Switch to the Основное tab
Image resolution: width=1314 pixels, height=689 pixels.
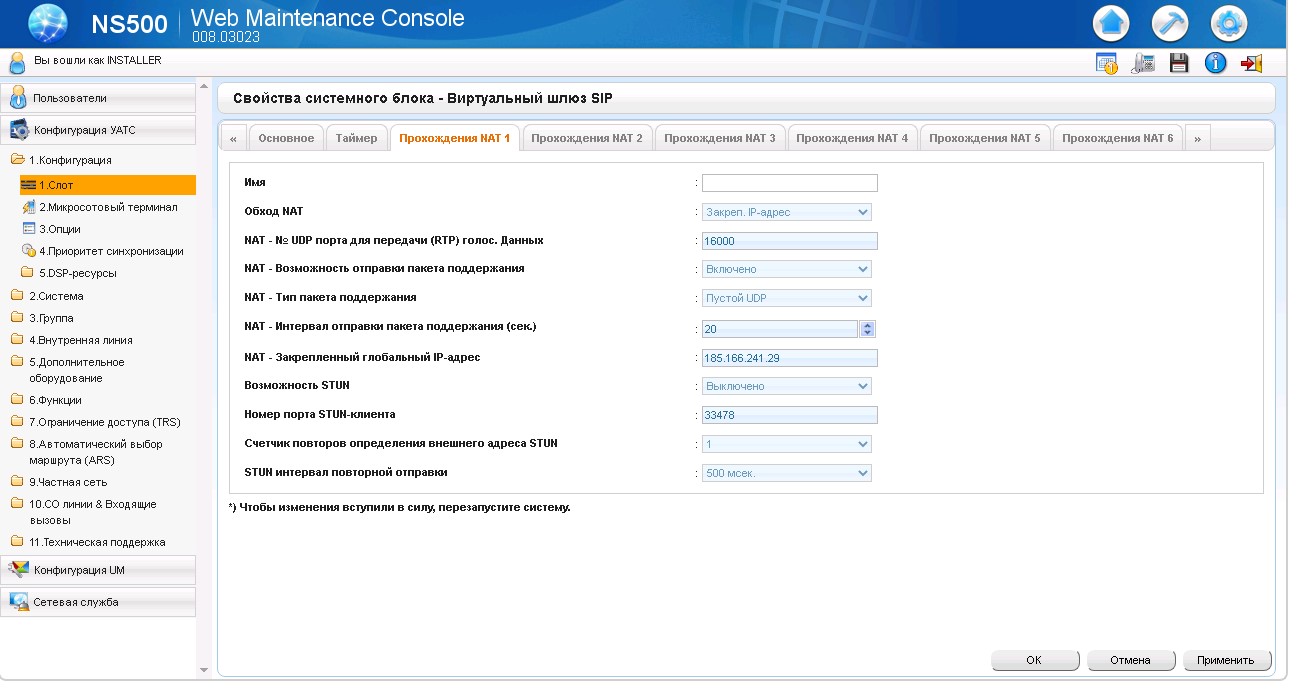(286, 138)
